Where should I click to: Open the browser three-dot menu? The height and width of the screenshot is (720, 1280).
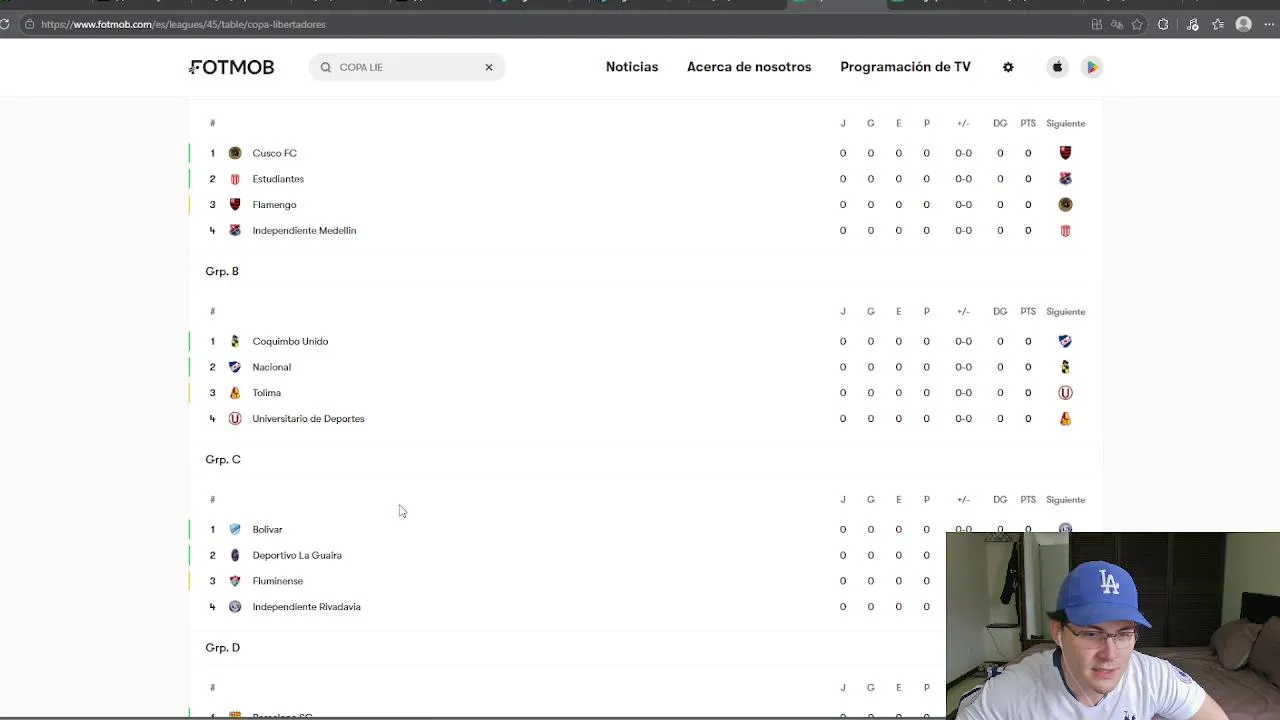tap(1271, 24)
